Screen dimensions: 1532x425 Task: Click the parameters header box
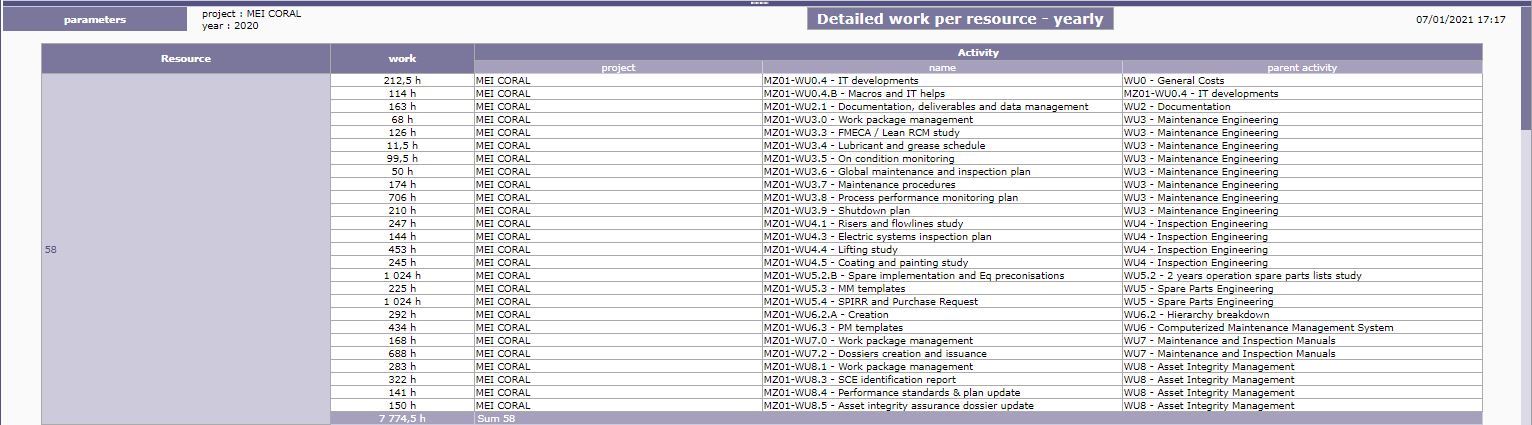95,20
